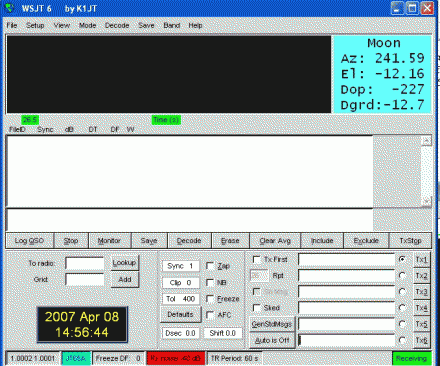Click the Clear Avg button
Viewport: 440px width, 366px height.
click(x=275, y=241)
